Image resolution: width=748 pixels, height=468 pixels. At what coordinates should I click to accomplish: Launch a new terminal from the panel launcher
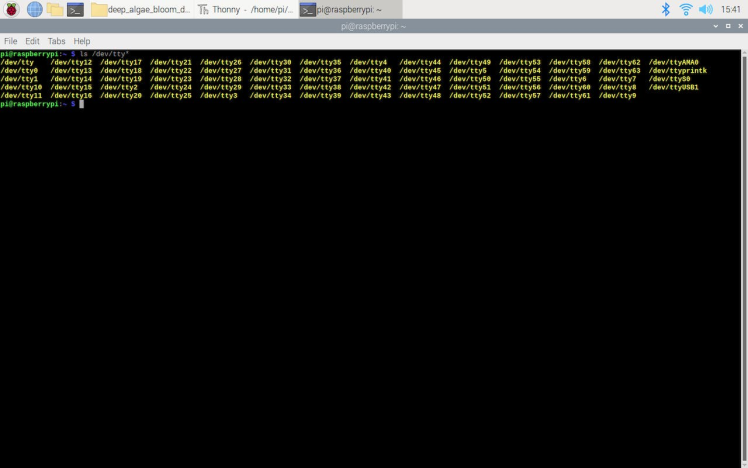tap(75, 9)
